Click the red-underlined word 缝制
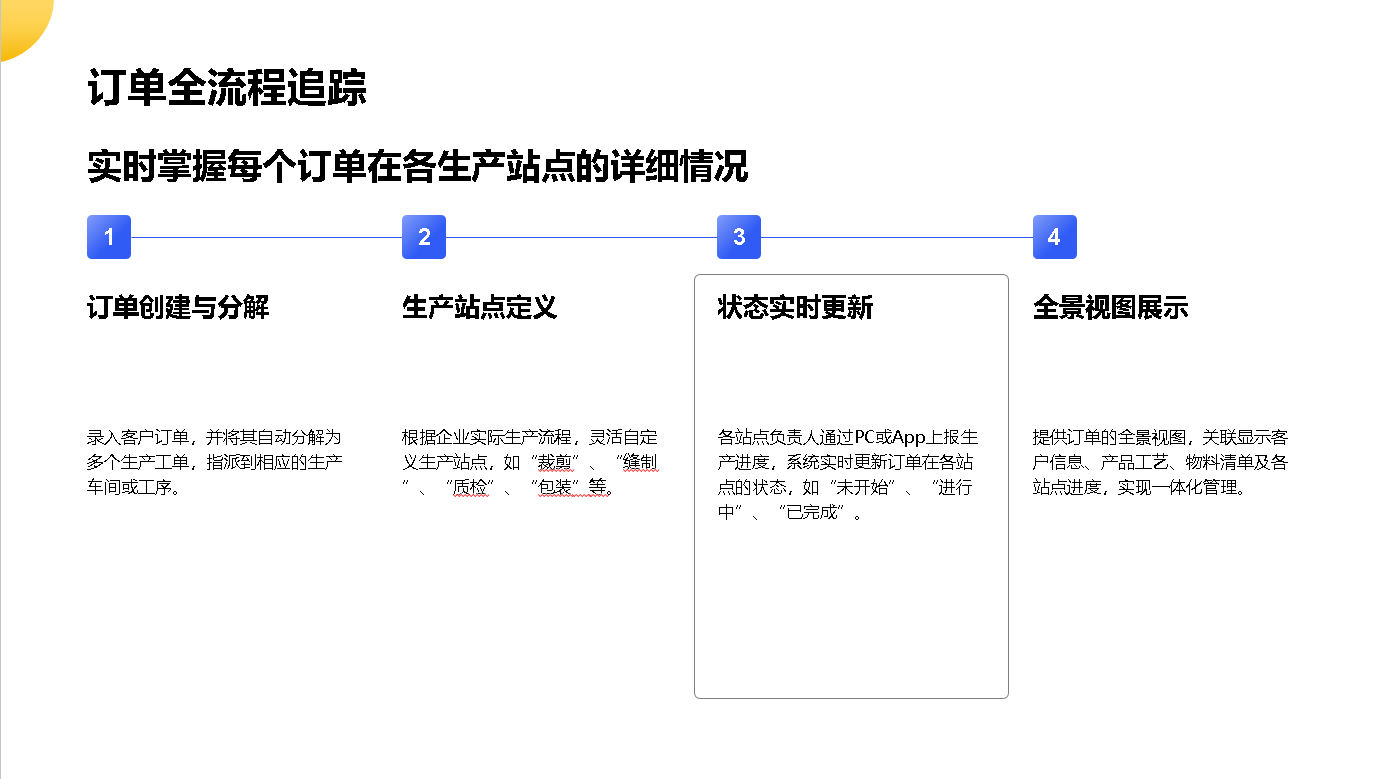 [639, 463]
